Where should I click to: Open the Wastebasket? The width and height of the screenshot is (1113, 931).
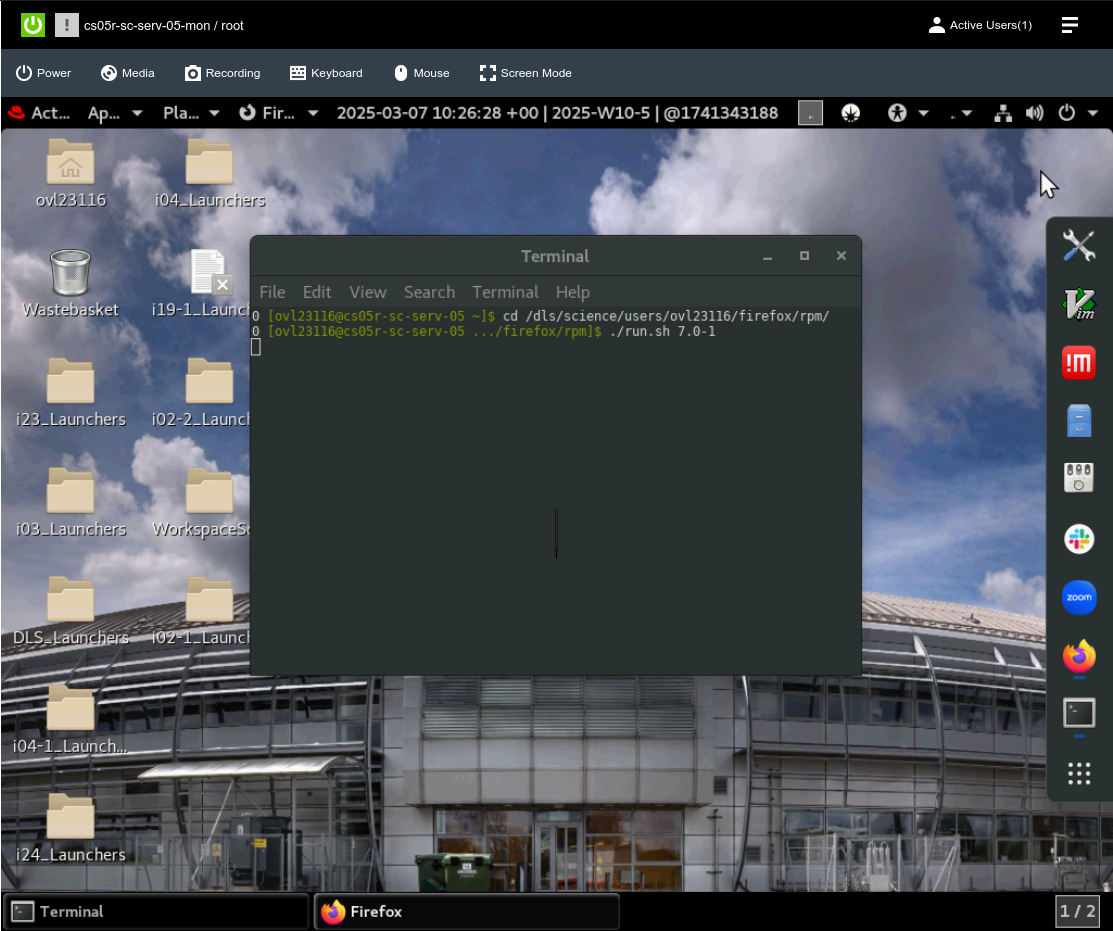coord(70,282)
